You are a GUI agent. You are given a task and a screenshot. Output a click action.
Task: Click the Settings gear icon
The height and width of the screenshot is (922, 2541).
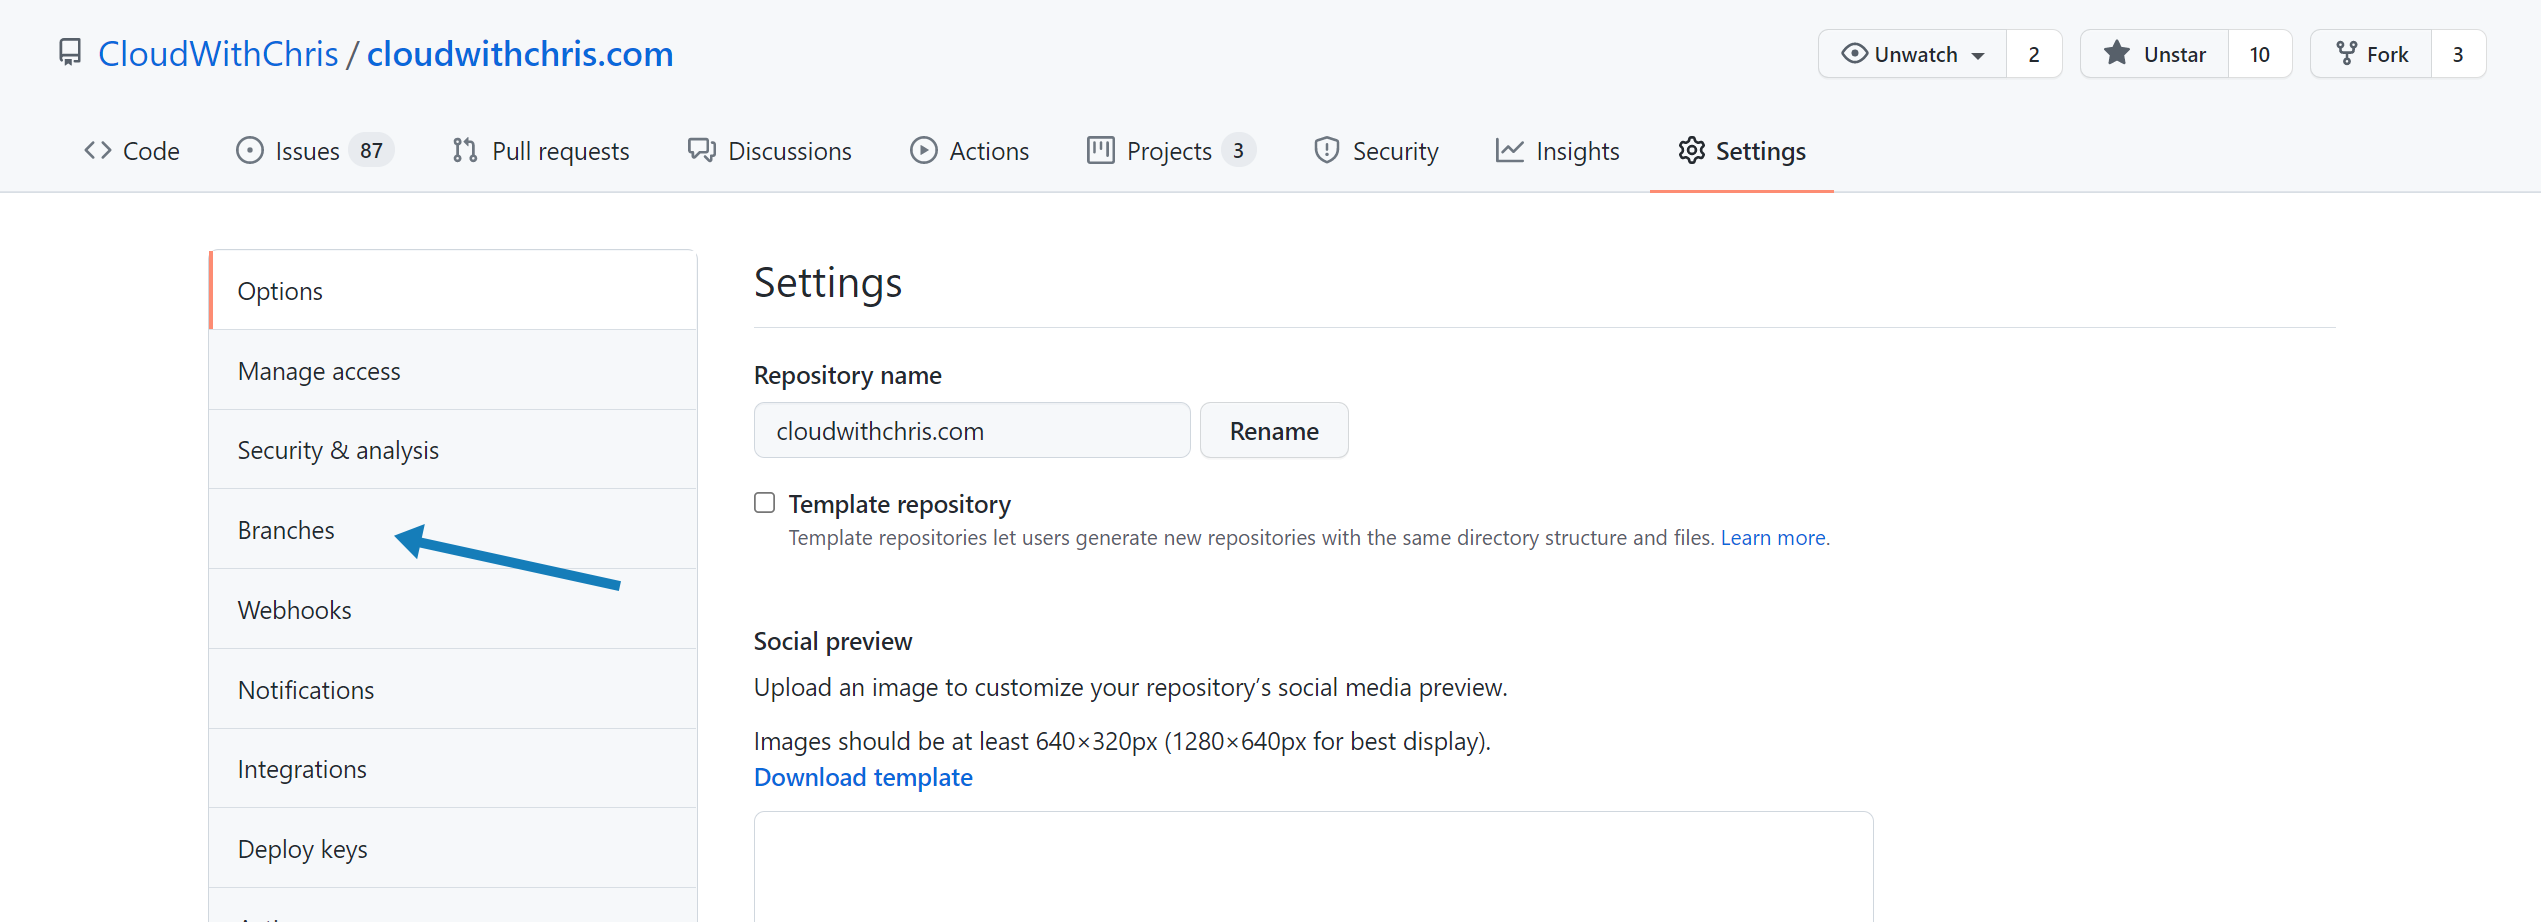pos(1692,150)
